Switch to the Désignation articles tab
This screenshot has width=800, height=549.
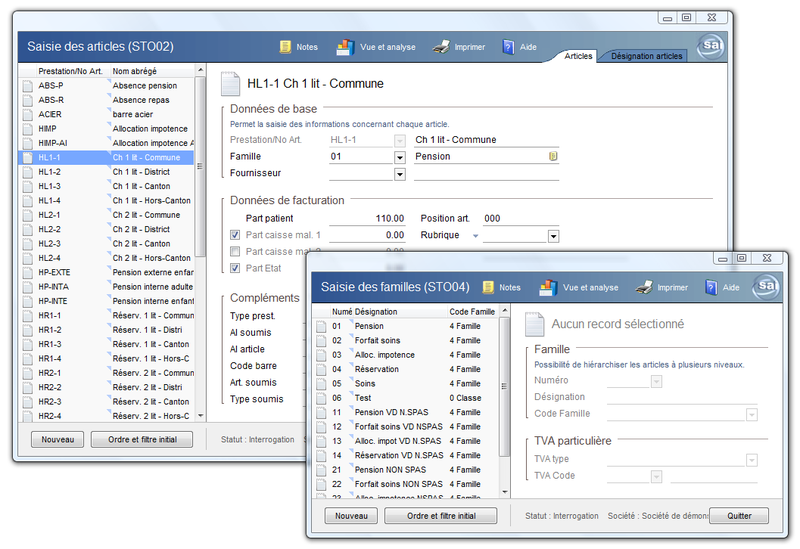pyautogui.click(x=646, y=56)
